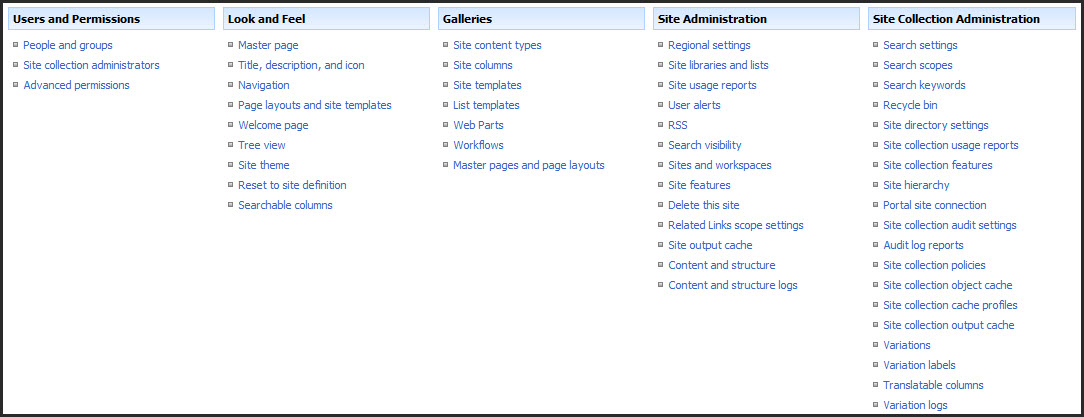Open Navigation settings link
Viewport: 1084px width, 417px height.
264,85
